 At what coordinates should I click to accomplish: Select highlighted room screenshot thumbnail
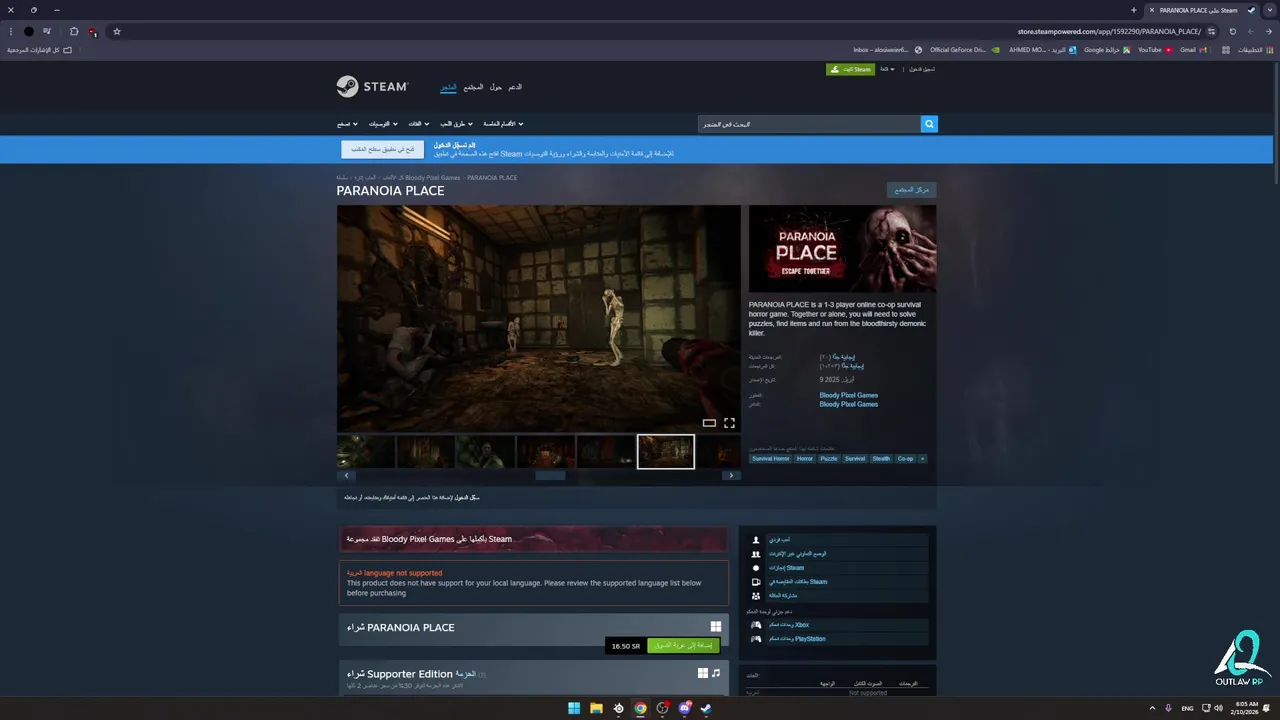tap(666, 452)
